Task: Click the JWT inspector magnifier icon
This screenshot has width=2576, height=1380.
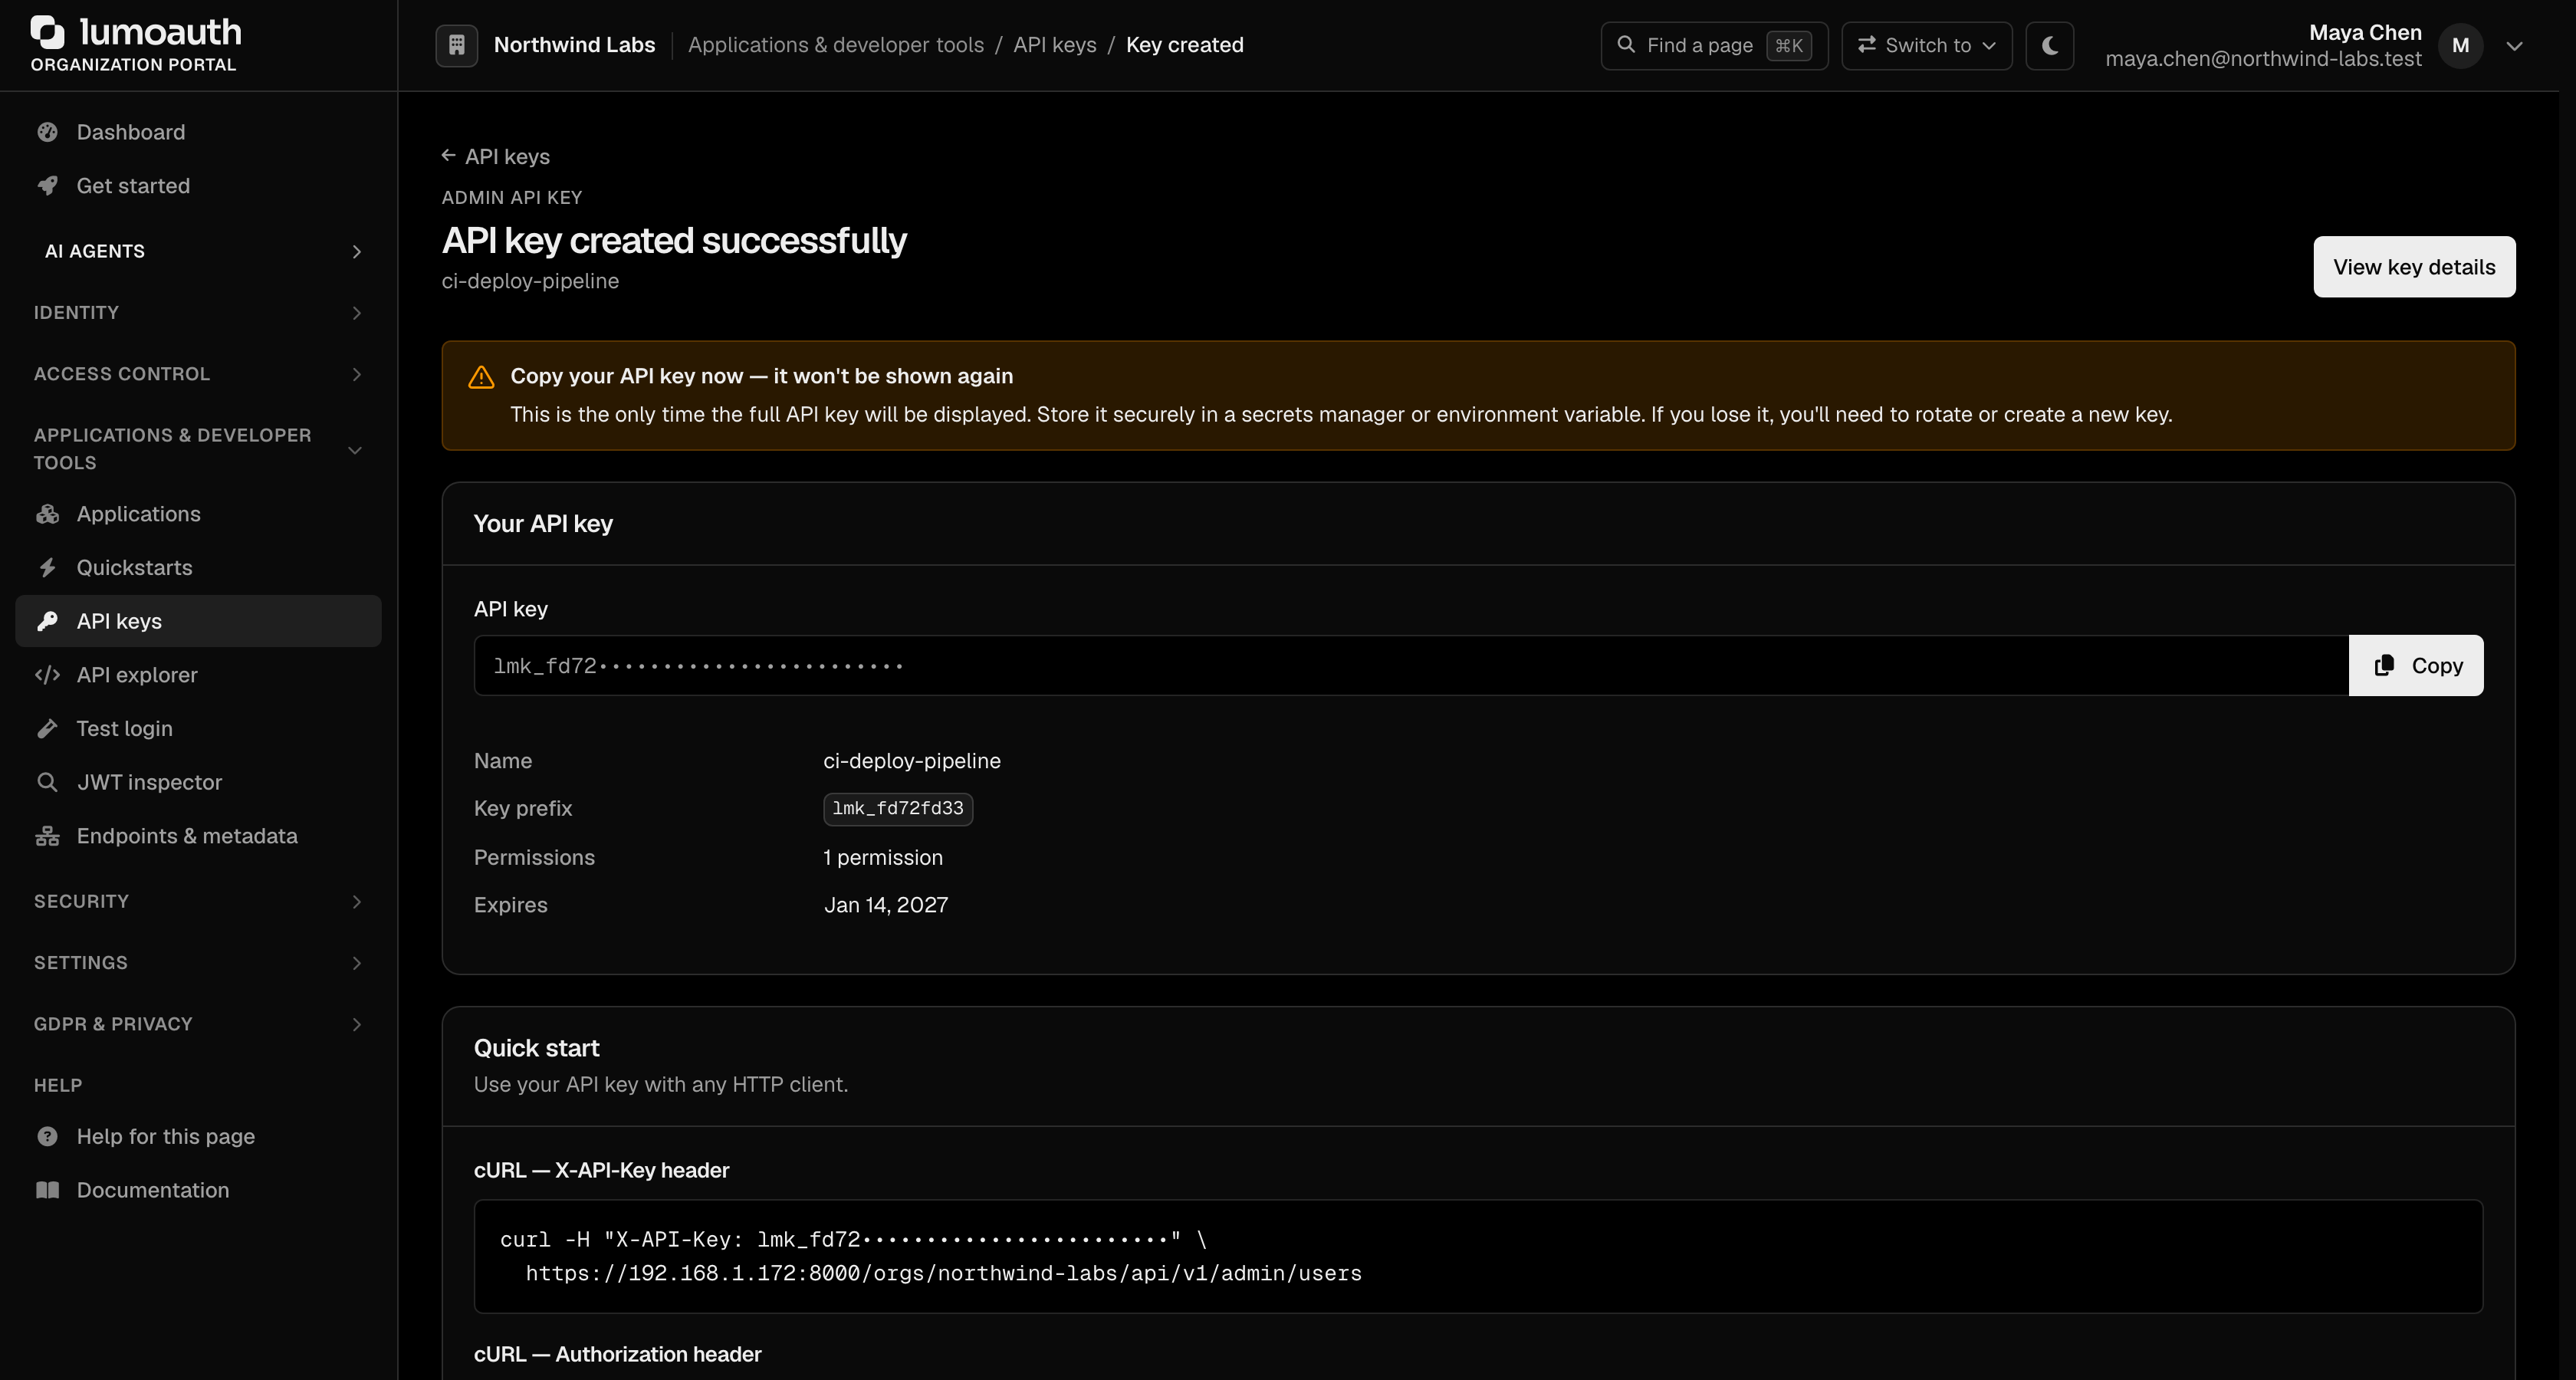Action: coord(47,782)
